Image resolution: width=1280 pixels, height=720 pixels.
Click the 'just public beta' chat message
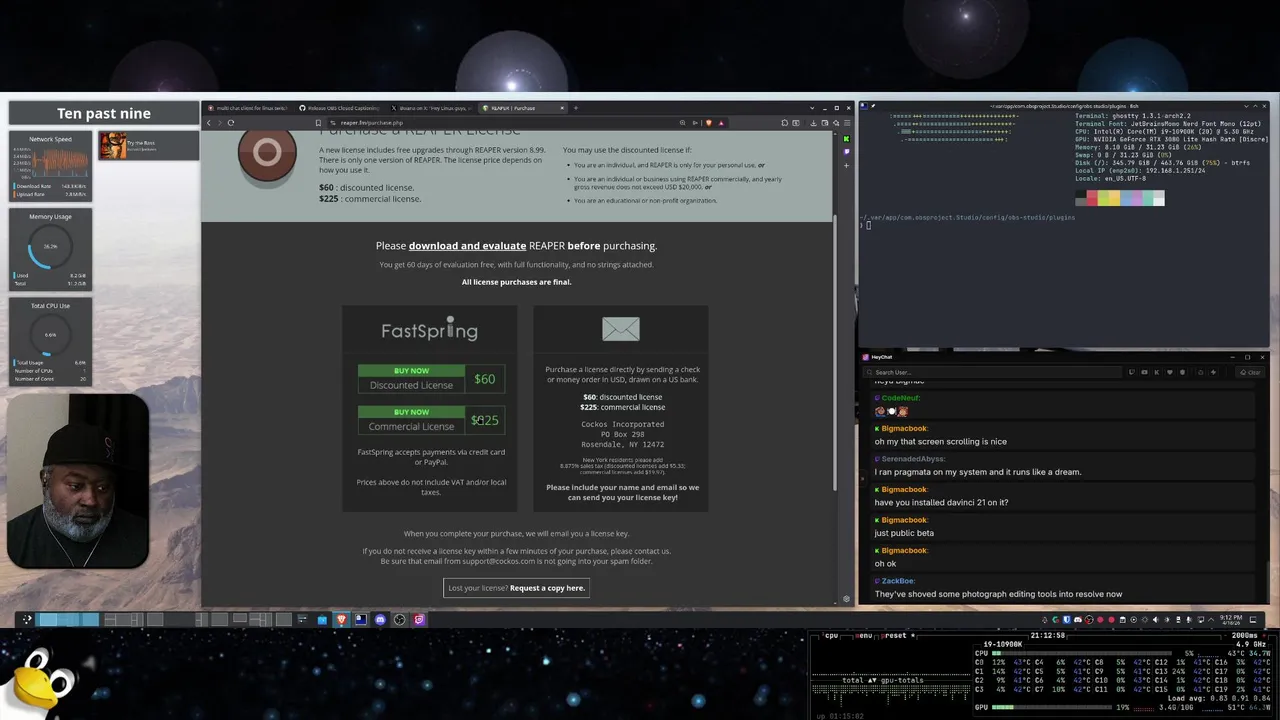pyautogui.click(x=904, y=533)
